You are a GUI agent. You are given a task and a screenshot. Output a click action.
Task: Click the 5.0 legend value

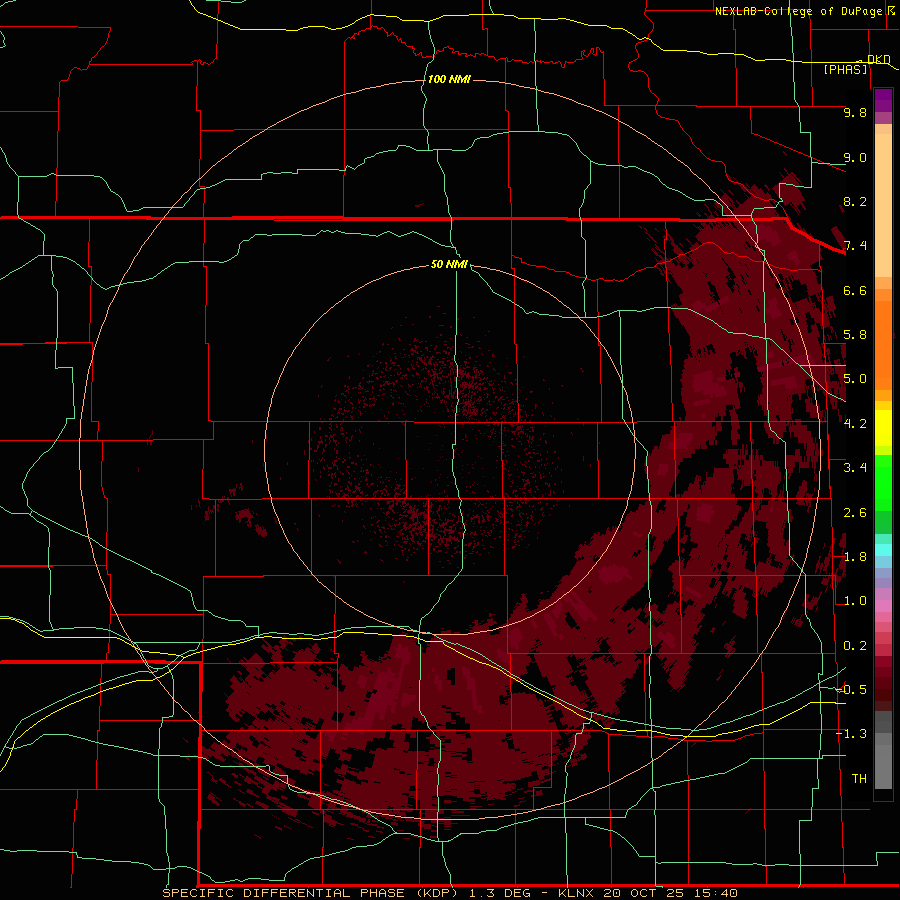[x=855, y=379]
